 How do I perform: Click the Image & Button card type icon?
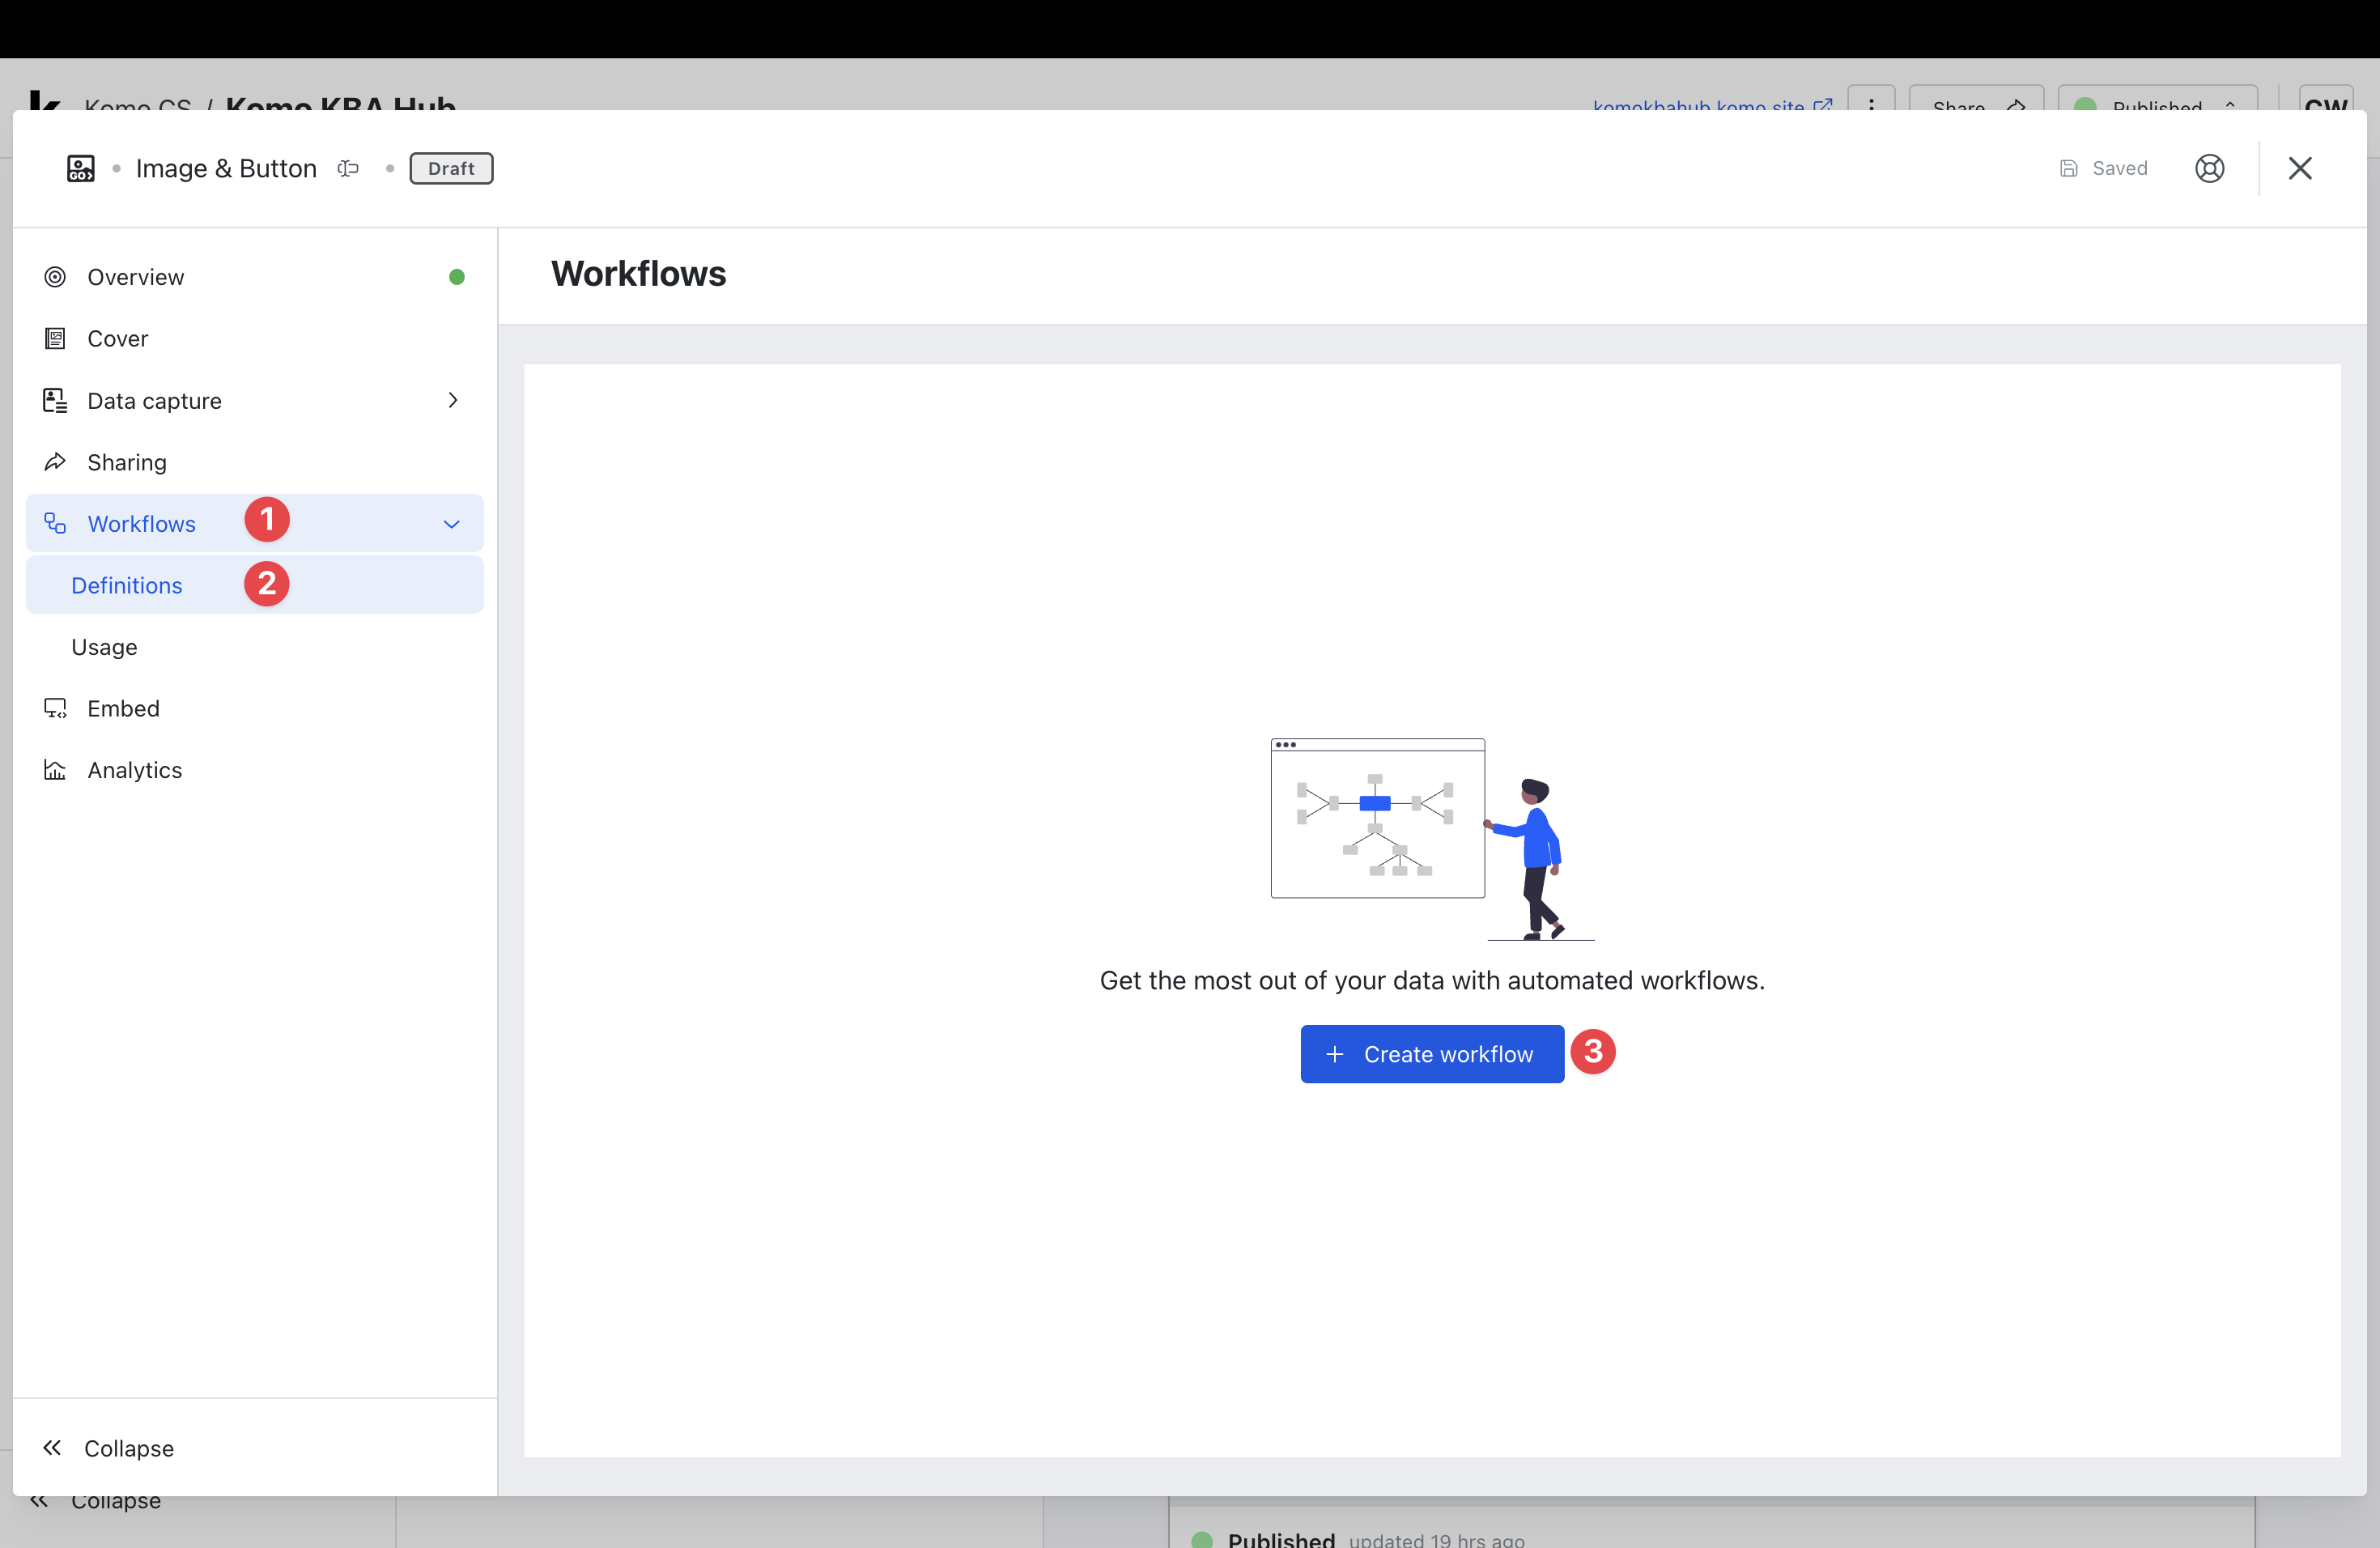[x=81, y=168]
